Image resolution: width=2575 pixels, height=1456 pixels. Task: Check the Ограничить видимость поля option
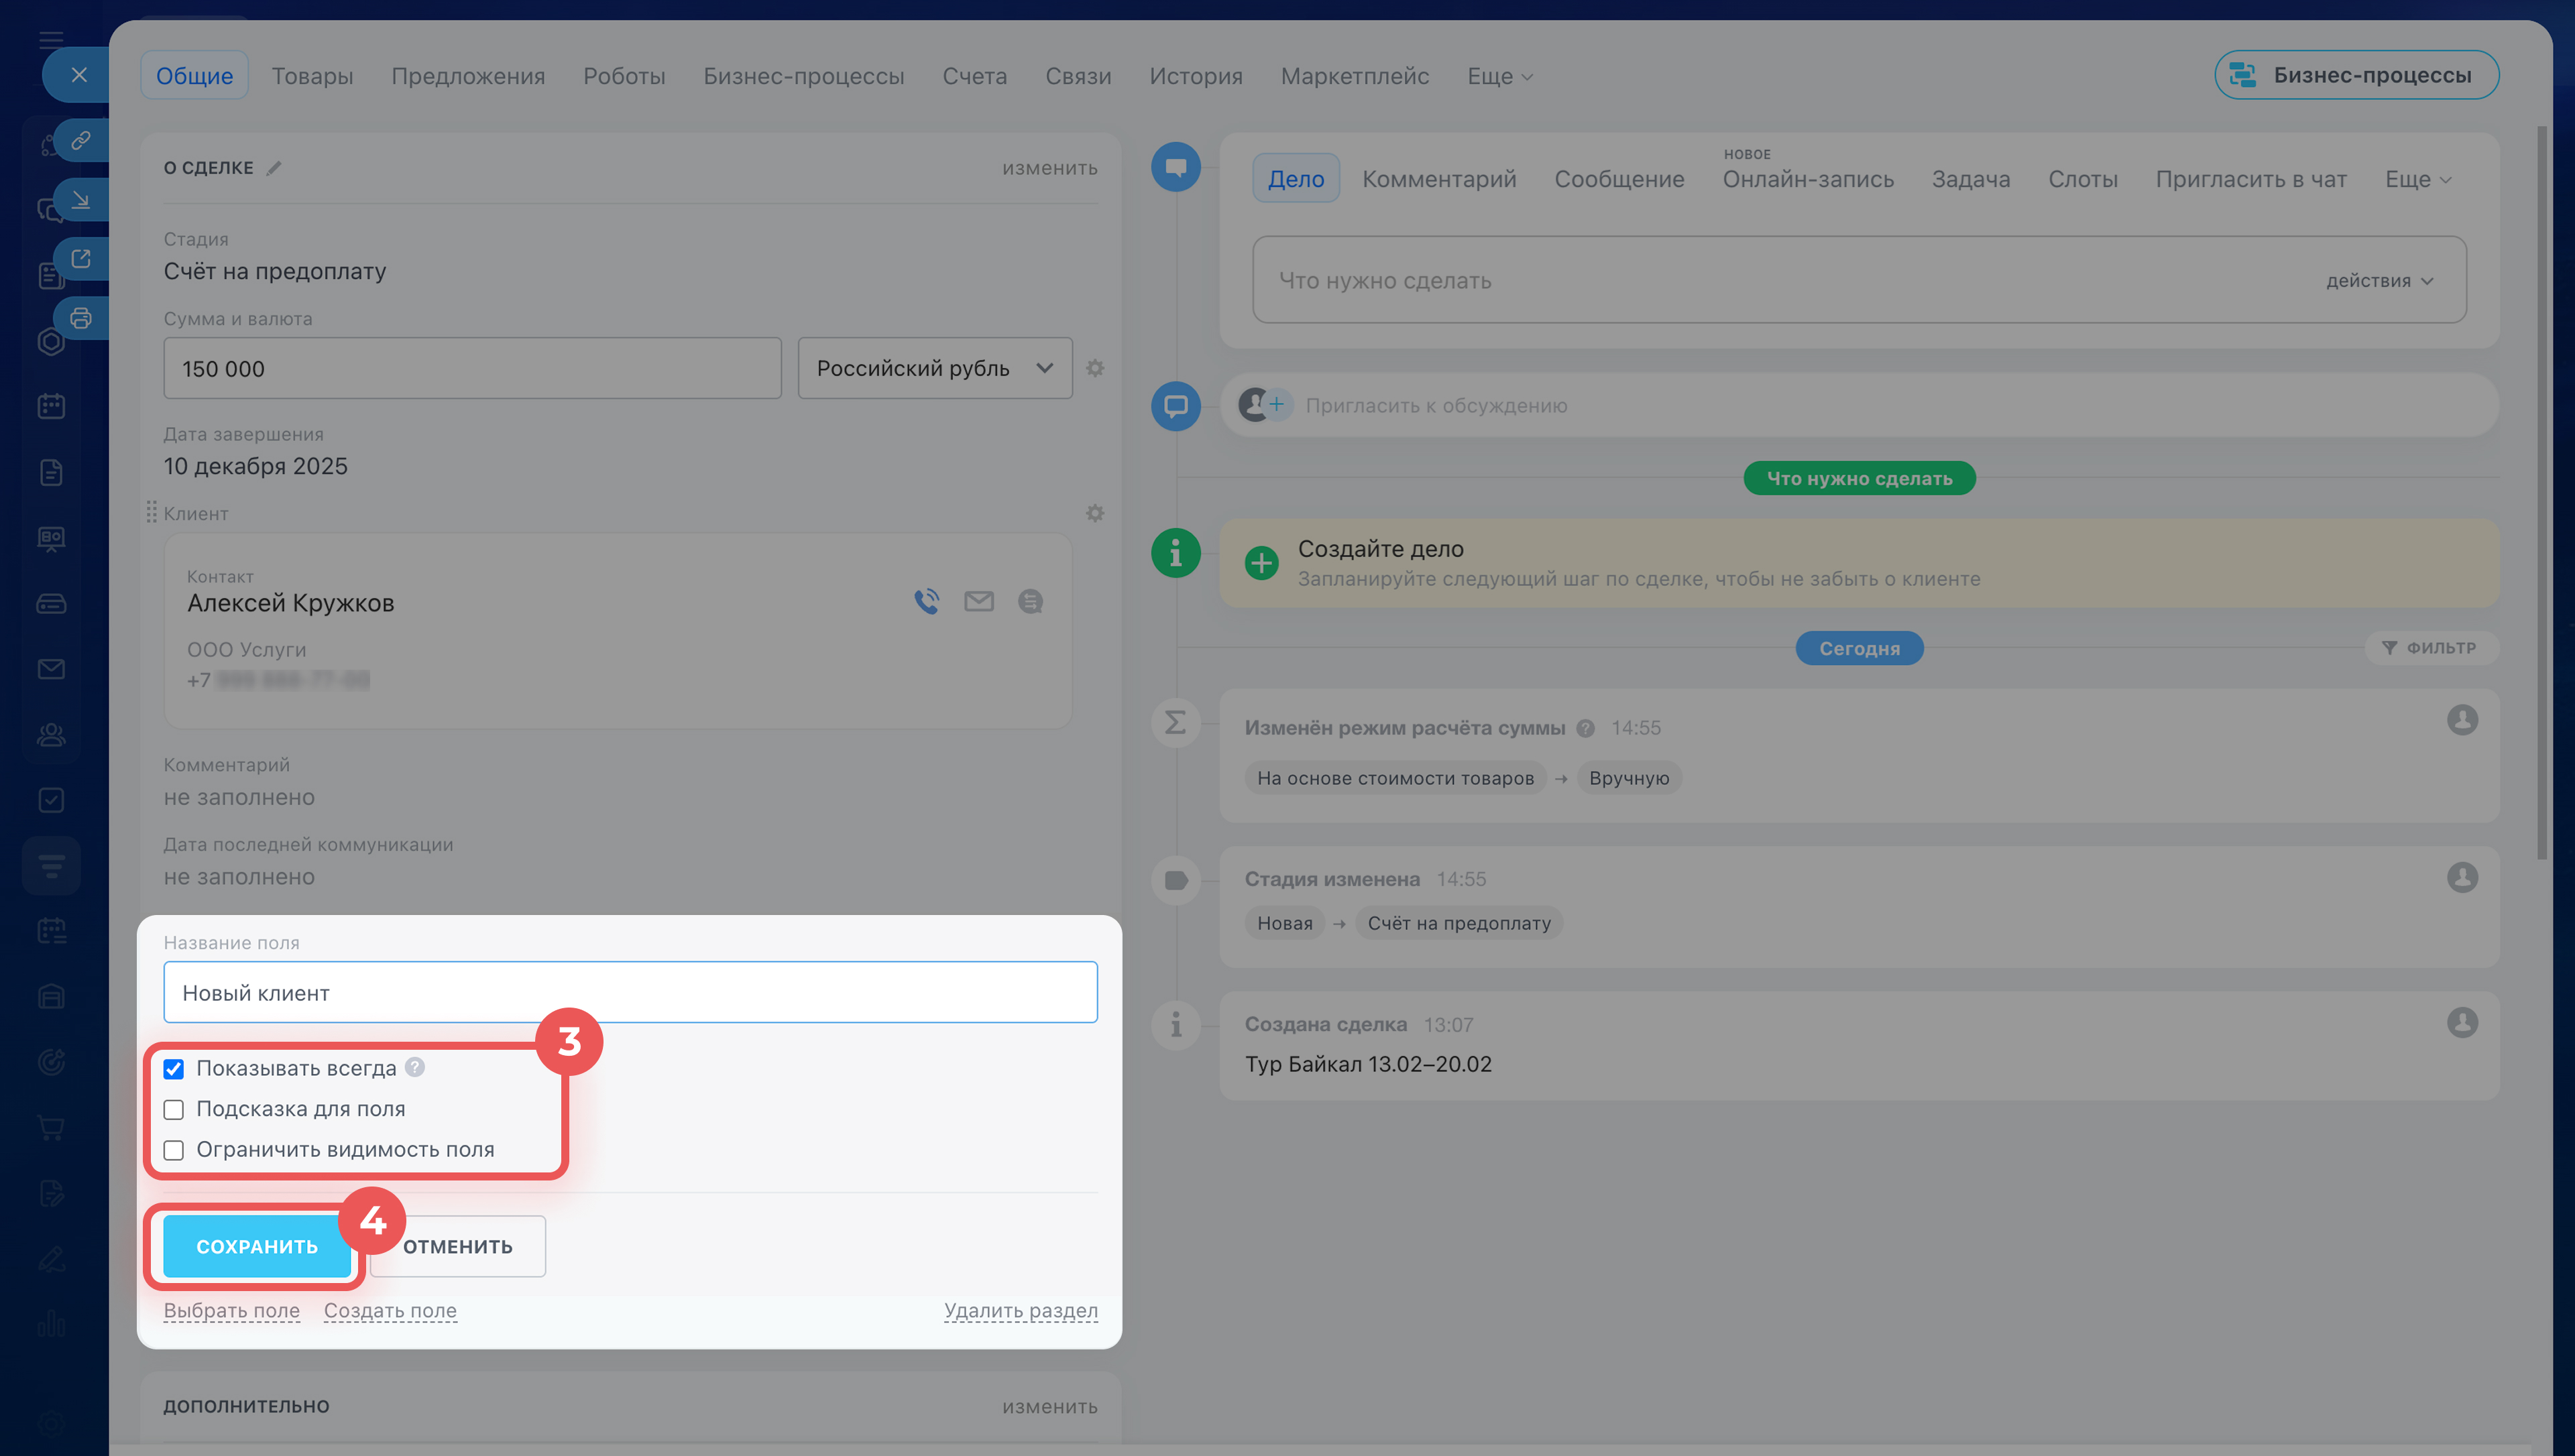174,1150
